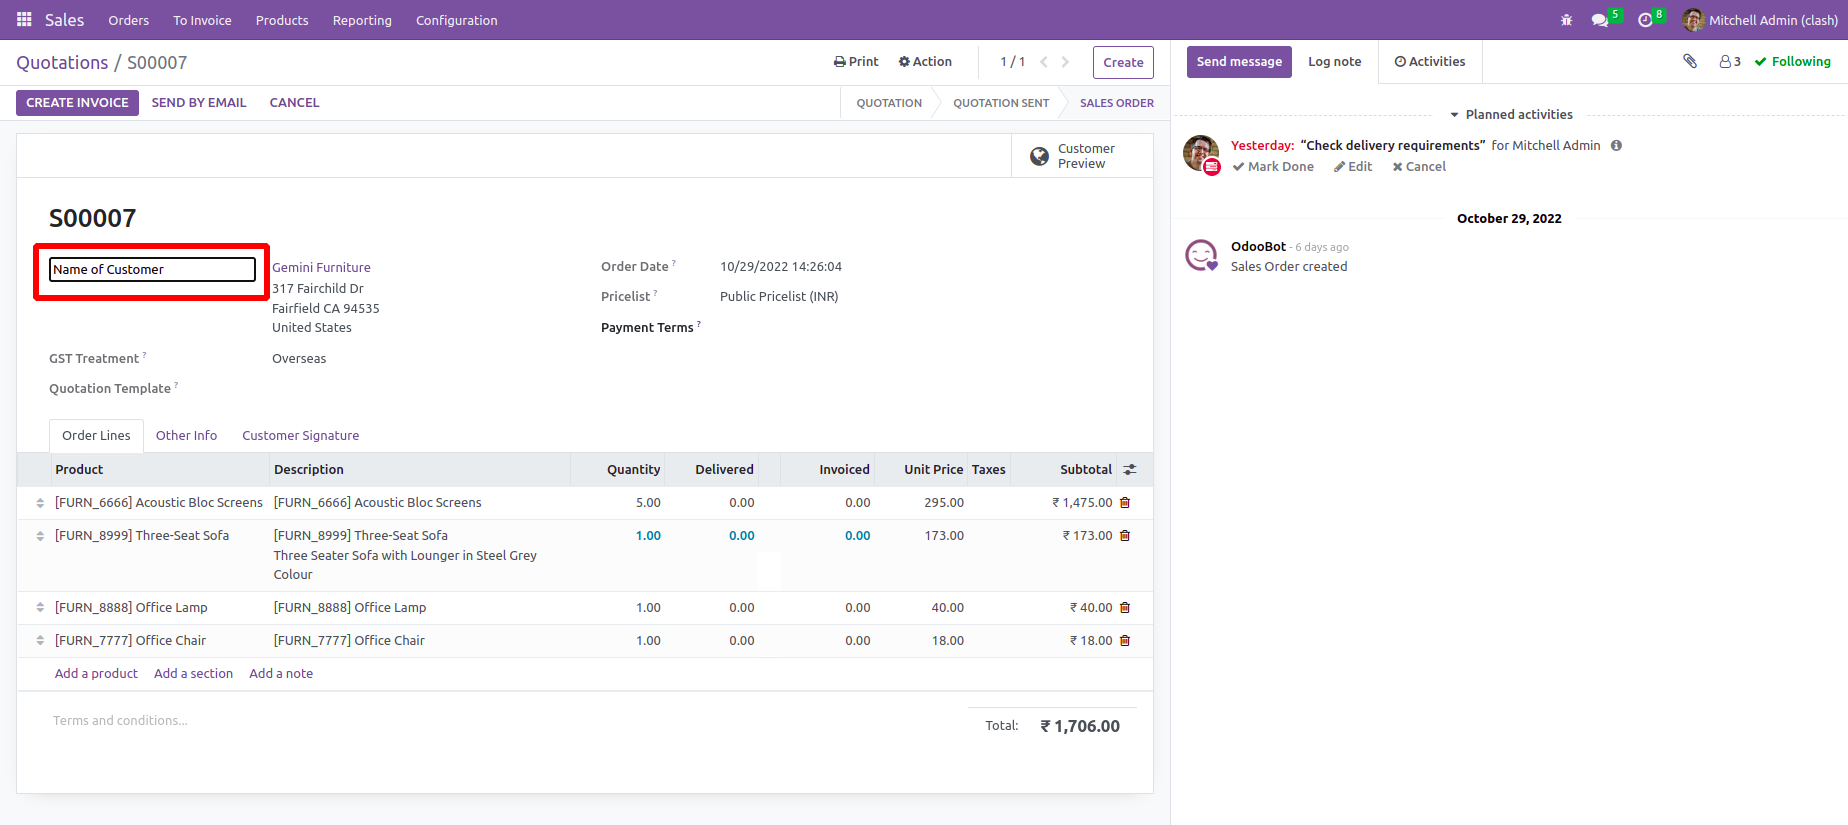Click the Create Invoice button

77,103
